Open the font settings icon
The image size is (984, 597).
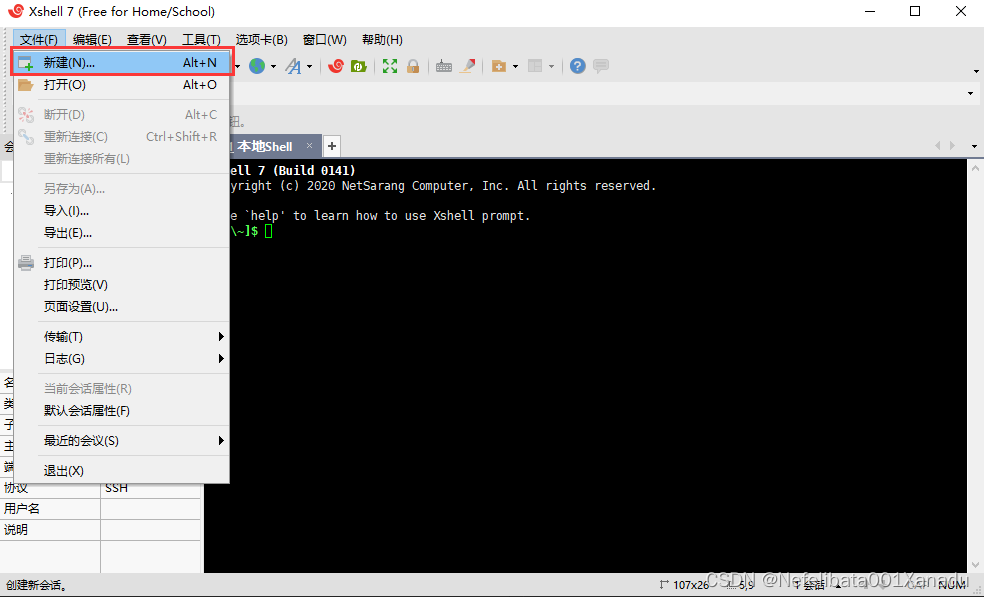293,66
